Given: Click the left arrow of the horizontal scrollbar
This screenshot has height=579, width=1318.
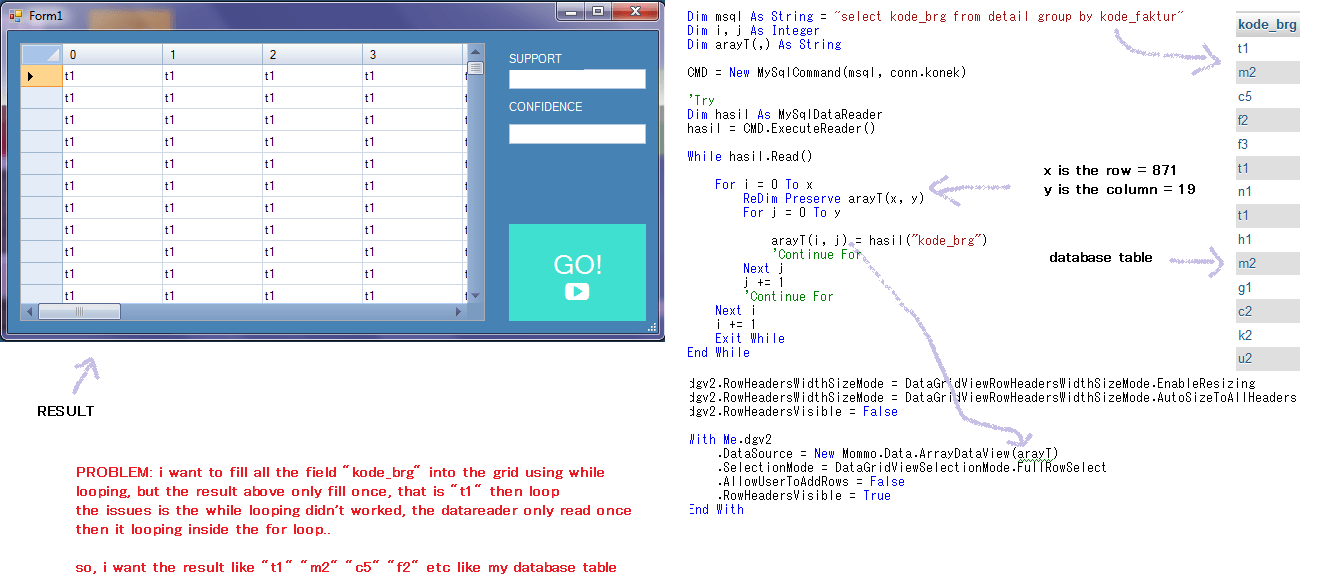Looking at the screenshot, I should [31, 311].
